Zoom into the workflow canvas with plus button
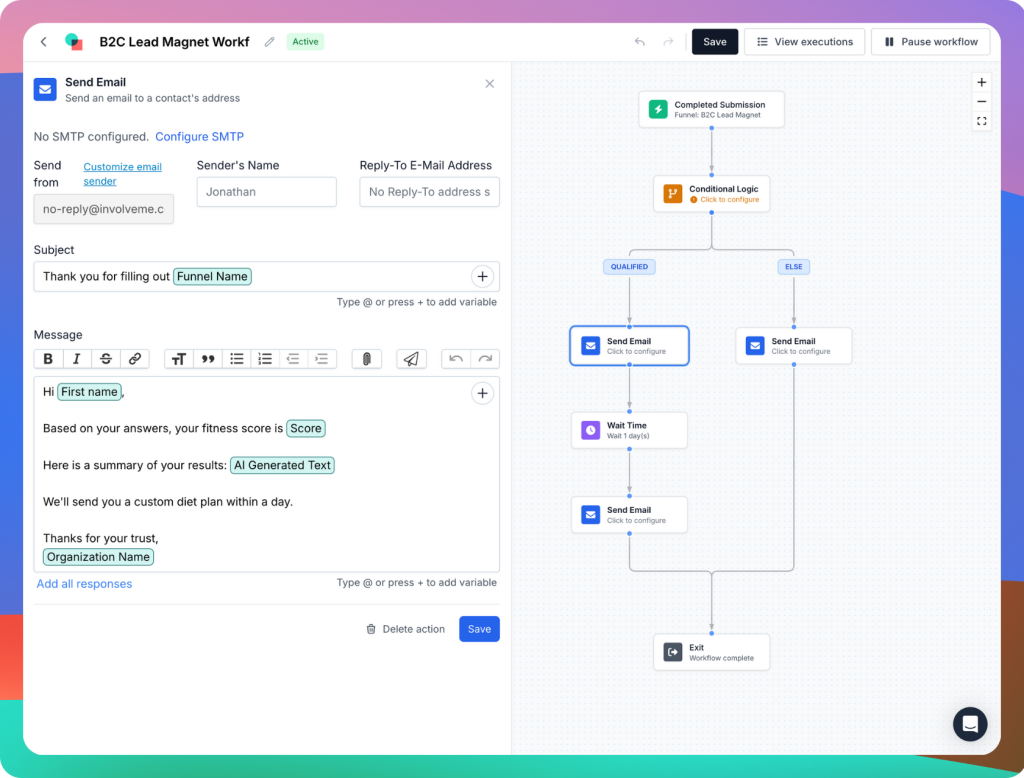1024x778 pixels. coord(981,82)
